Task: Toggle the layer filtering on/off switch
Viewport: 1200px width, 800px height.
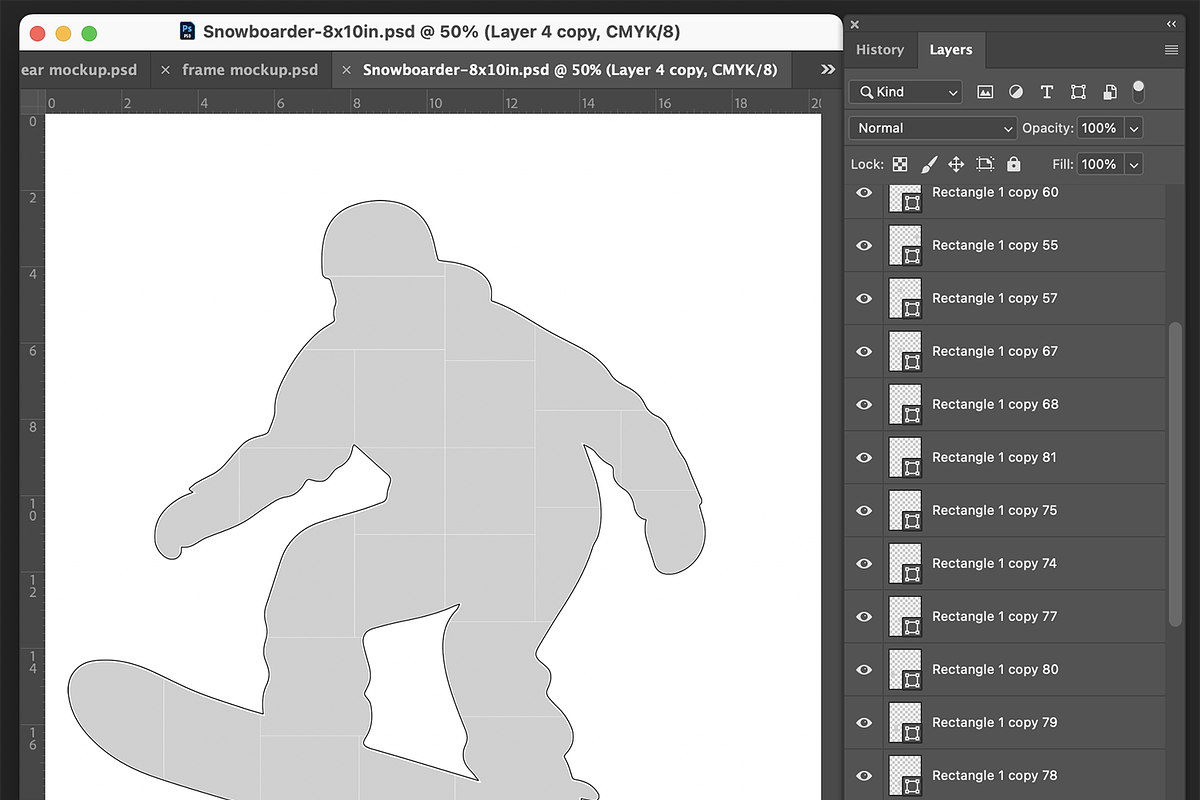Action: (1138, 91)
